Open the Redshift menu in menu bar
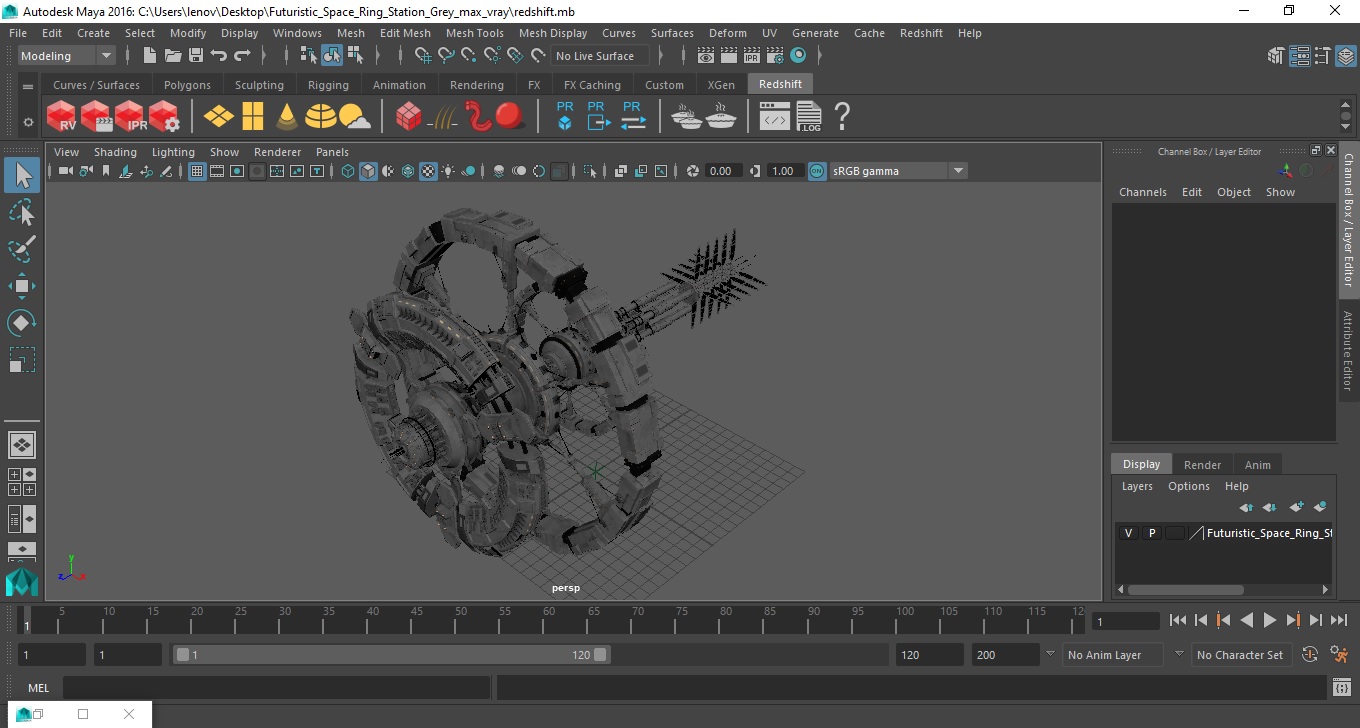This screenshot has width=1360, height=728. pyautogui.click(x=921, y=33)
